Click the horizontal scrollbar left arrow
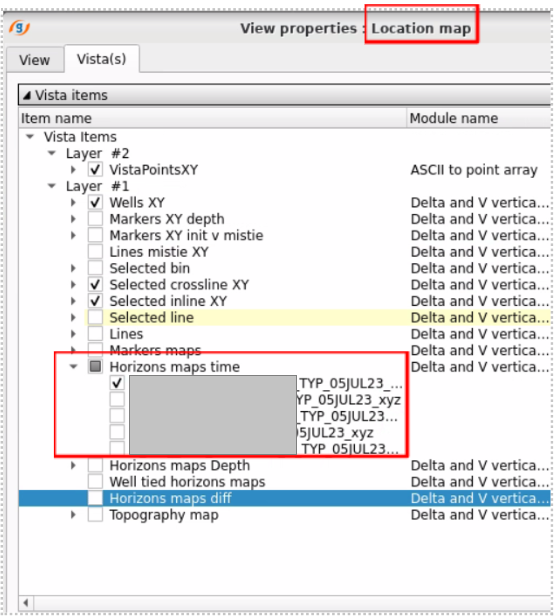Screen dimensions: 560x616 [x=26, y=602]
